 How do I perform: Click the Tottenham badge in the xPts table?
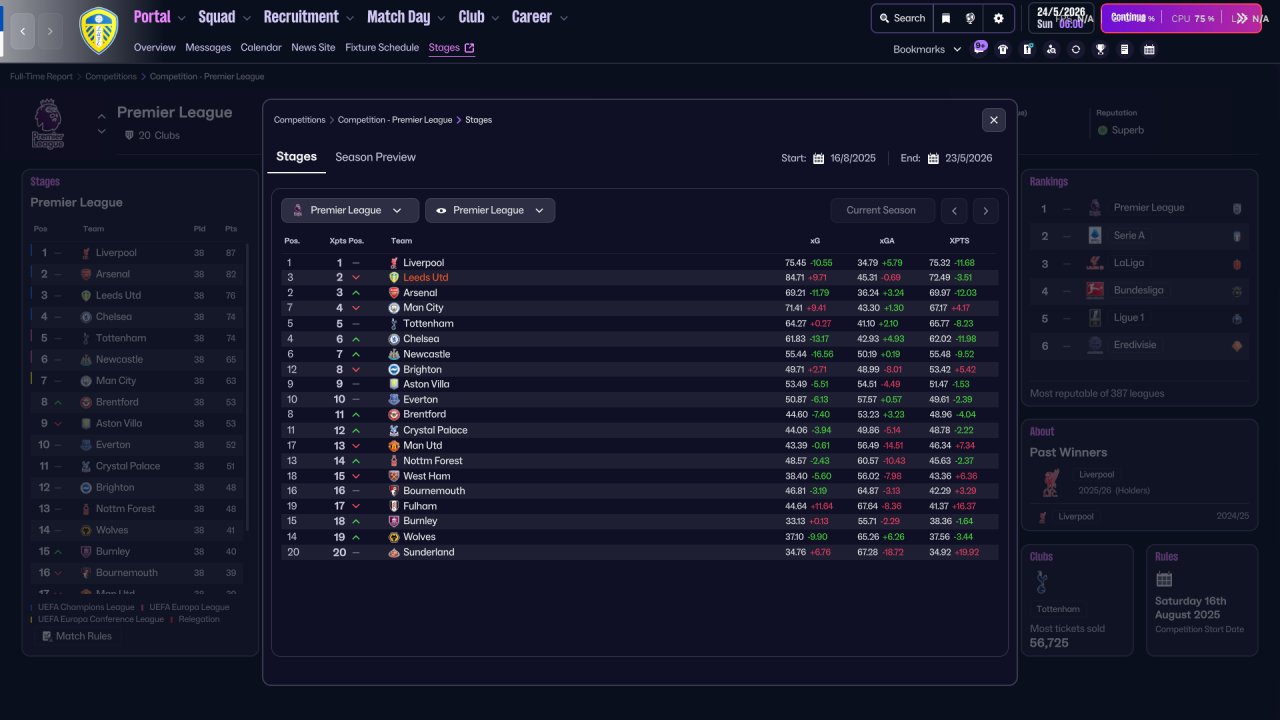pos(394,324)
